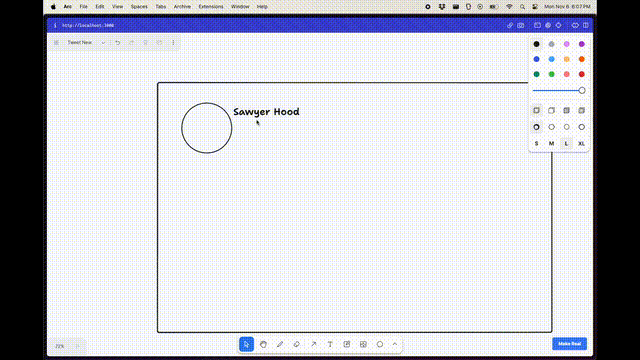Choose the eraser tool
Screen dimensions: 640x360
297,344
